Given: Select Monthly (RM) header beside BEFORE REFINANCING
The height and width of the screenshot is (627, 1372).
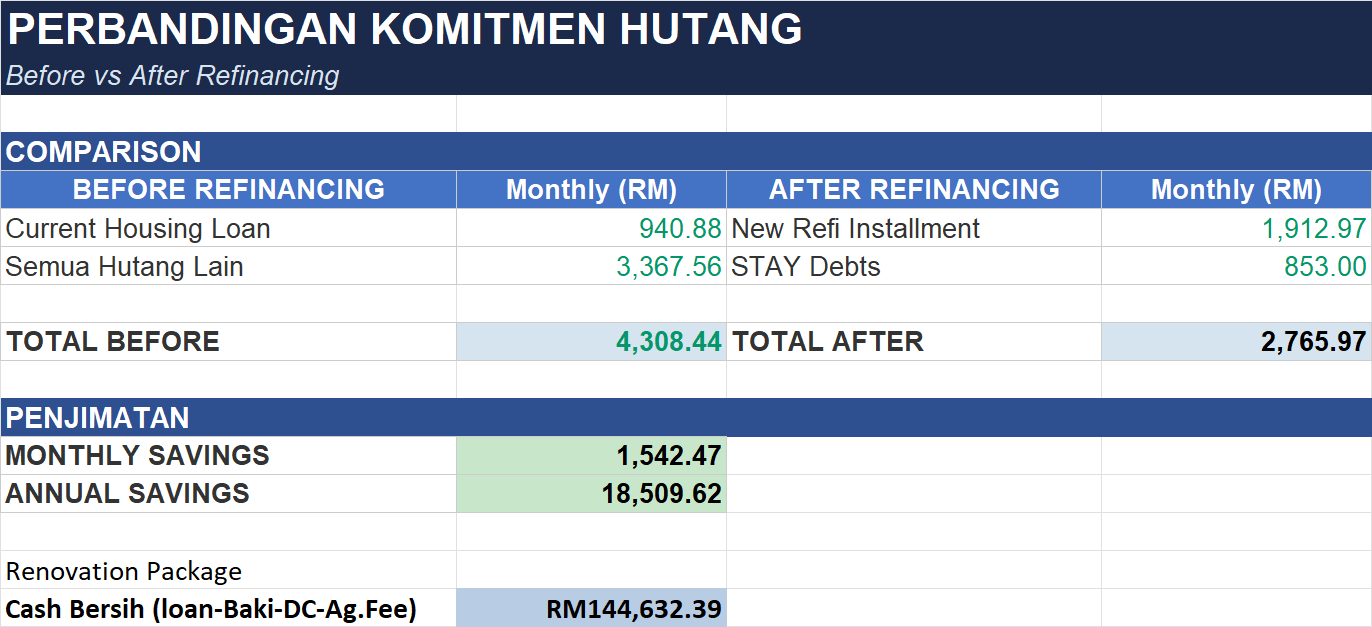Looking at the screenshot, I should (591, 190).
